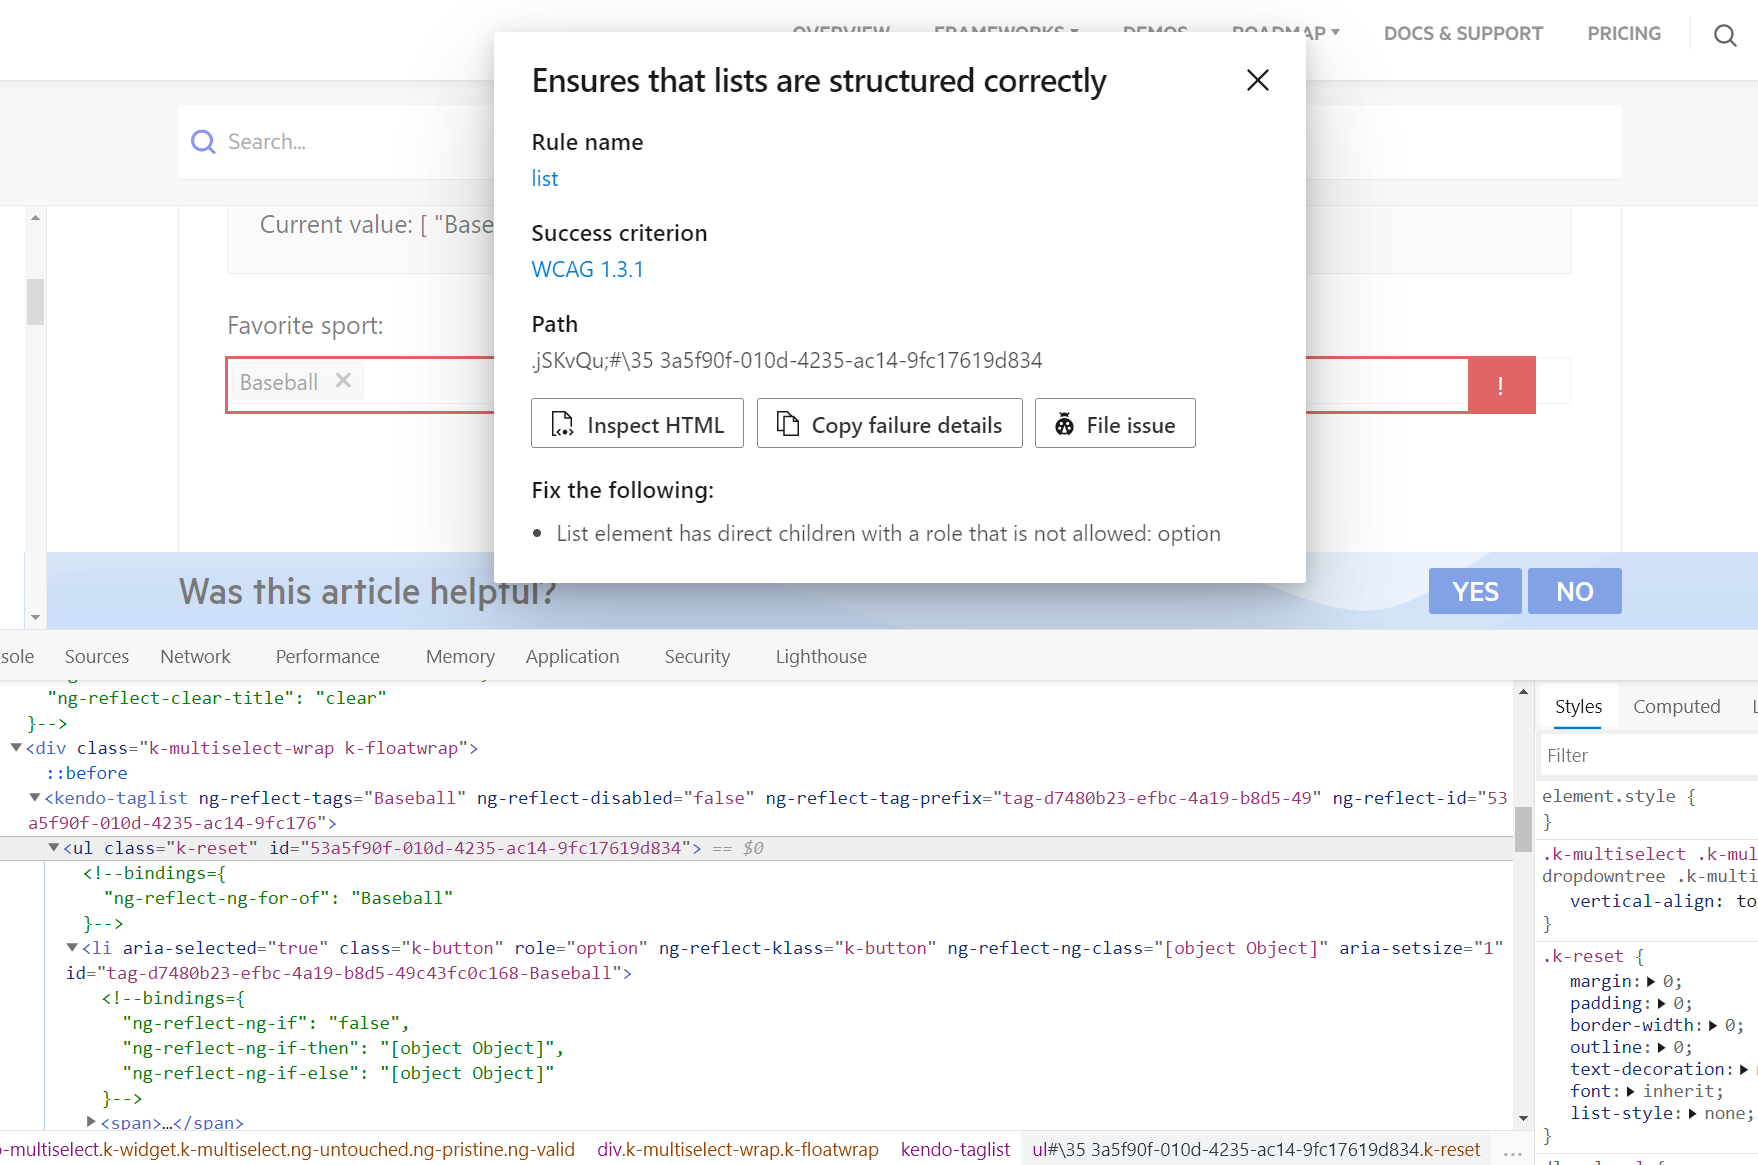Select the Network tab in DevTools
Viewport: 1758px width, 1165px height.
(x=195, y=656)
